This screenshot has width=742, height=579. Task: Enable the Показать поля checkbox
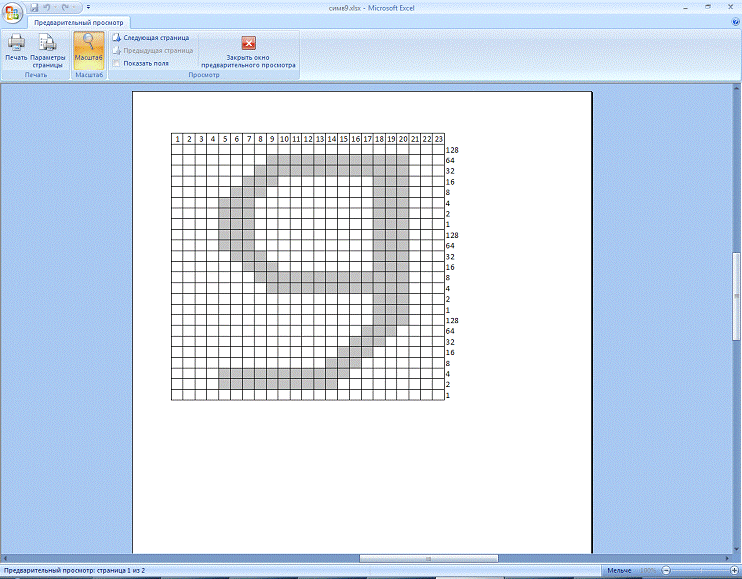(116, 63)
